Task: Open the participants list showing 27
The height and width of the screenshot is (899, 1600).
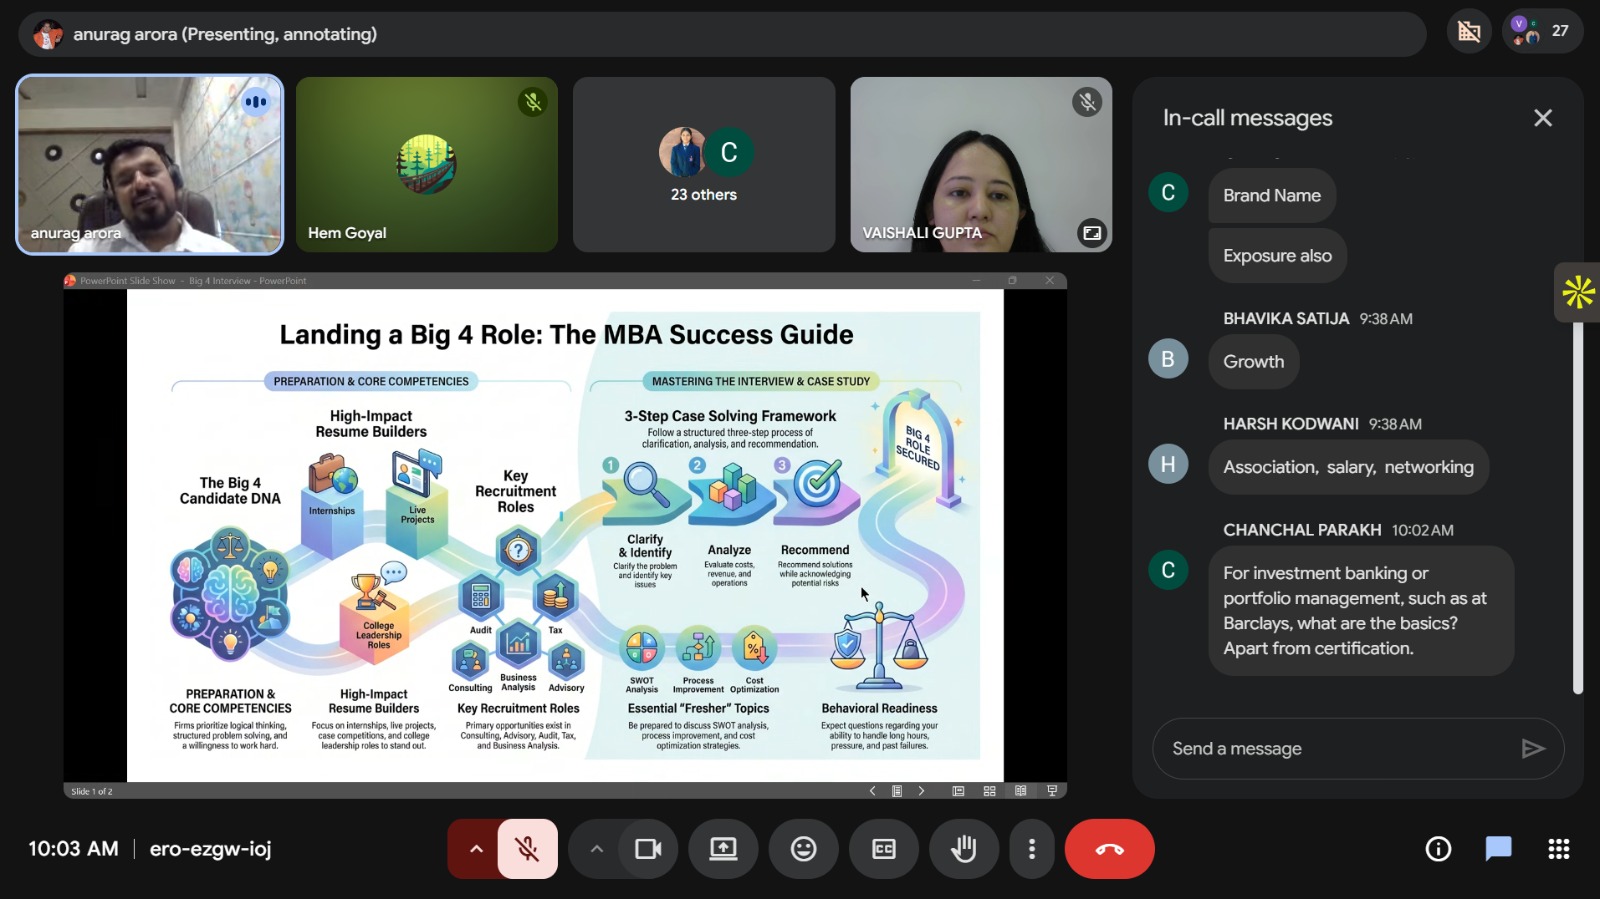Action: (1541, 32)
